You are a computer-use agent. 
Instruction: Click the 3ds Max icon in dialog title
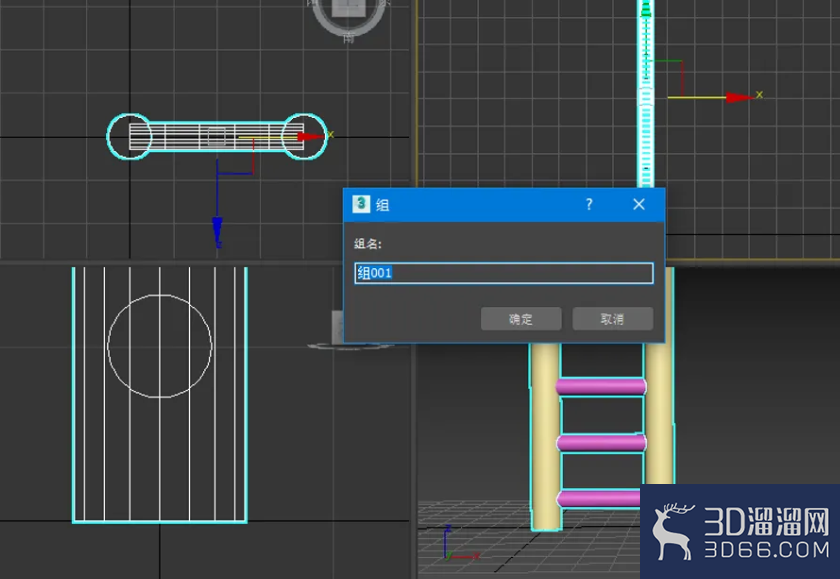(361, 204)
